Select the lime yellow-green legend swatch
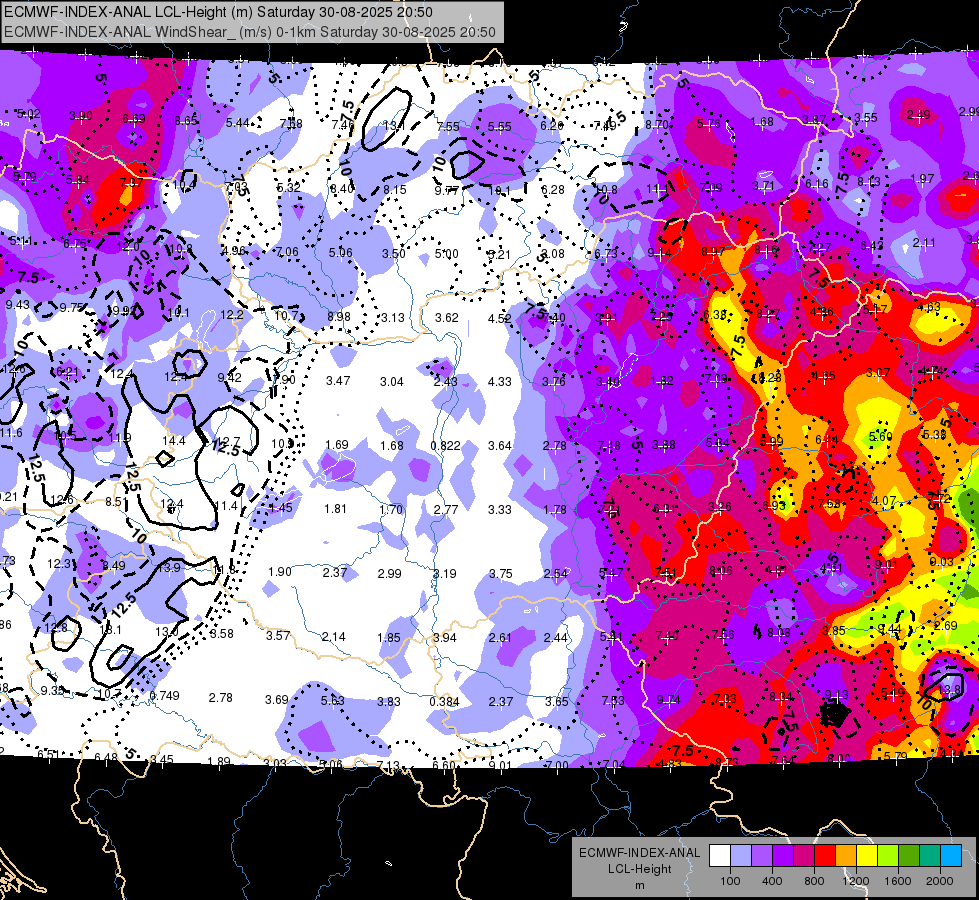The width and height of the screenshot is (979, 900). [x=887, y=856]
